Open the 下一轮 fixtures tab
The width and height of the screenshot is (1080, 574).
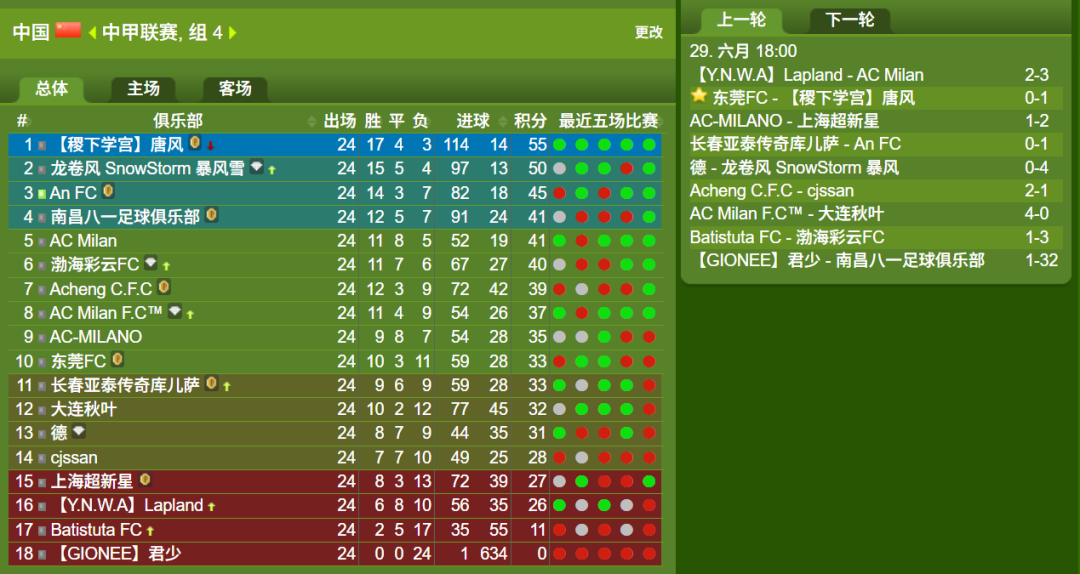tap(850, 20)
